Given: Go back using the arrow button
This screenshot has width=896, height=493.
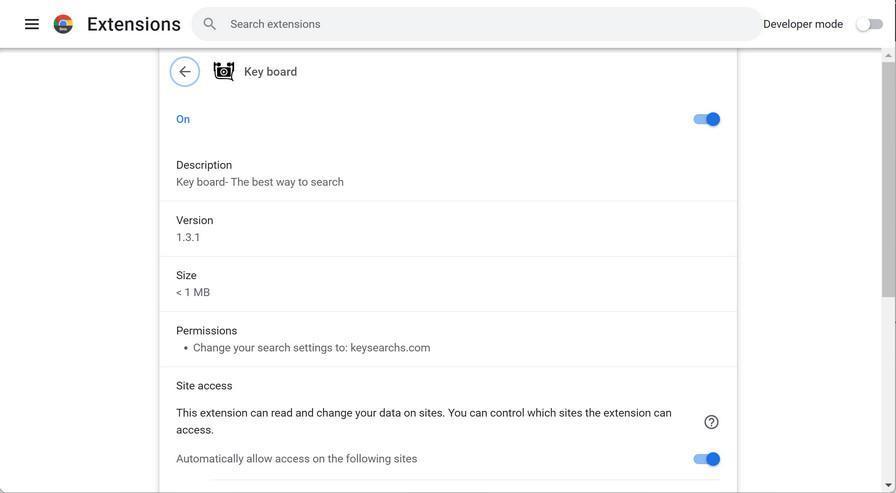Looking at the screenshot, I should coord(185,72).
